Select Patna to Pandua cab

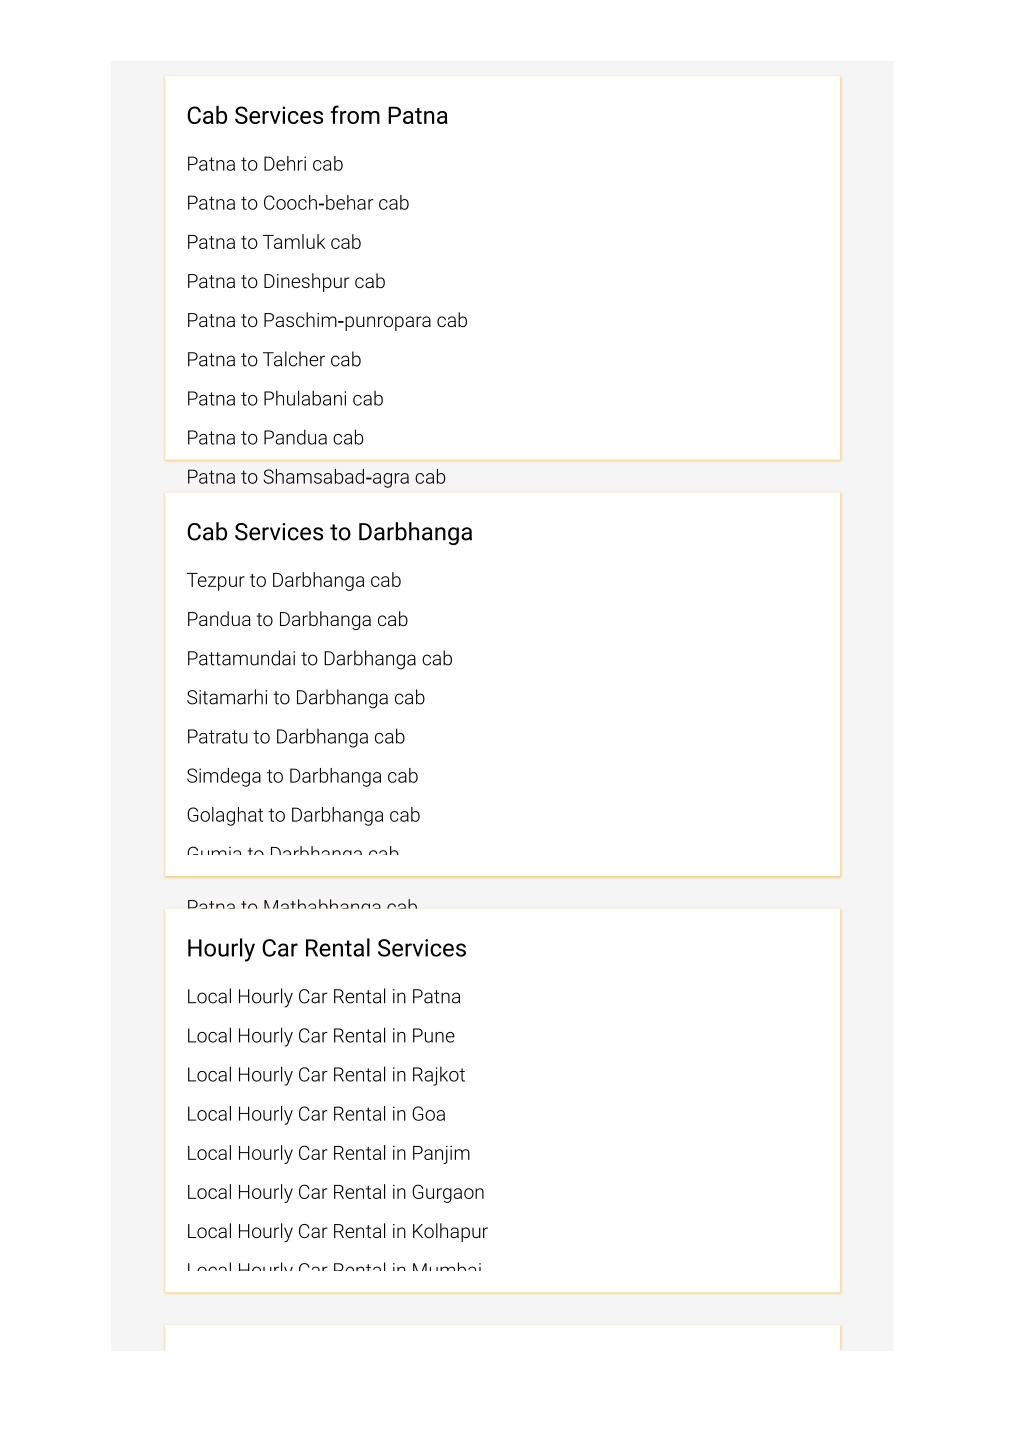click(275, 437)
